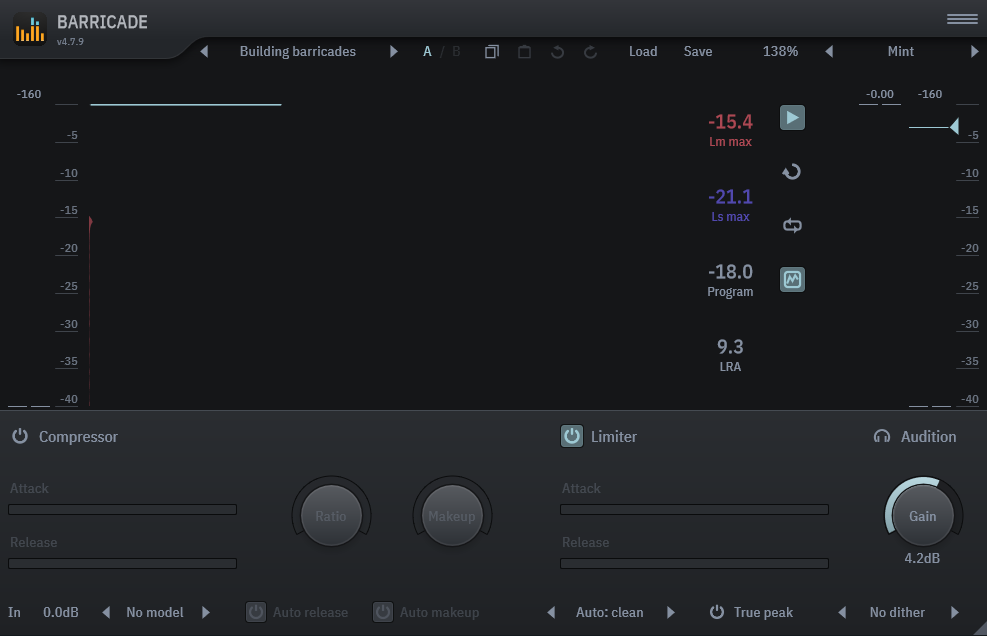Click the Compressor Release slider

click(x=122, y=564)
